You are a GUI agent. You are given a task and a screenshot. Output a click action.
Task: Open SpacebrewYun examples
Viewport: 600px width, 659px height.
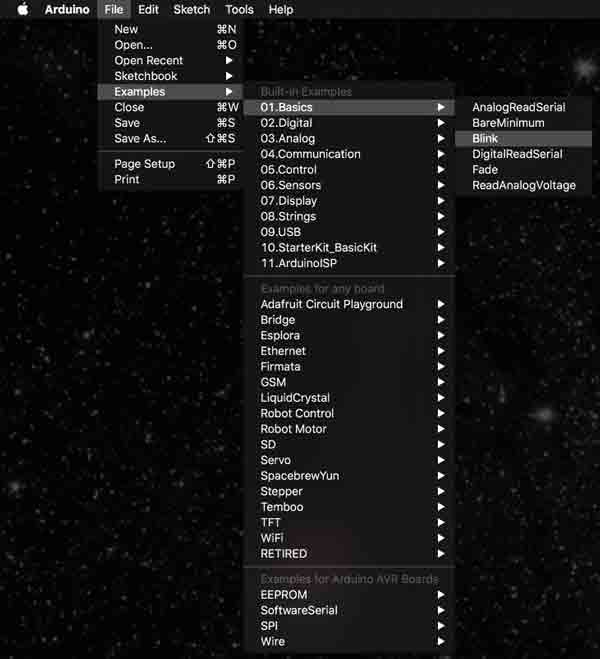(350, 475)
